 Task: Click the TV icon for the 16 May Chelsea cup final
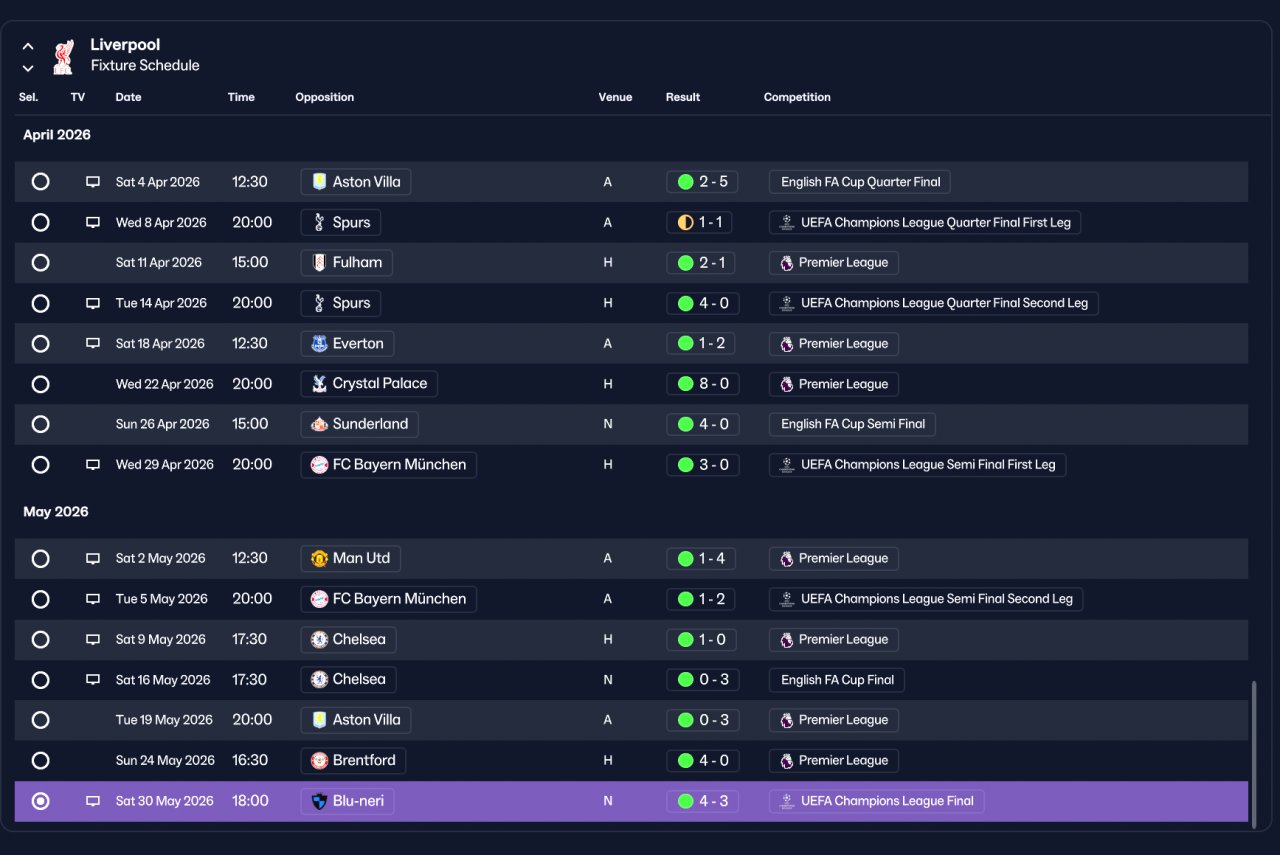tap(93, 680)
